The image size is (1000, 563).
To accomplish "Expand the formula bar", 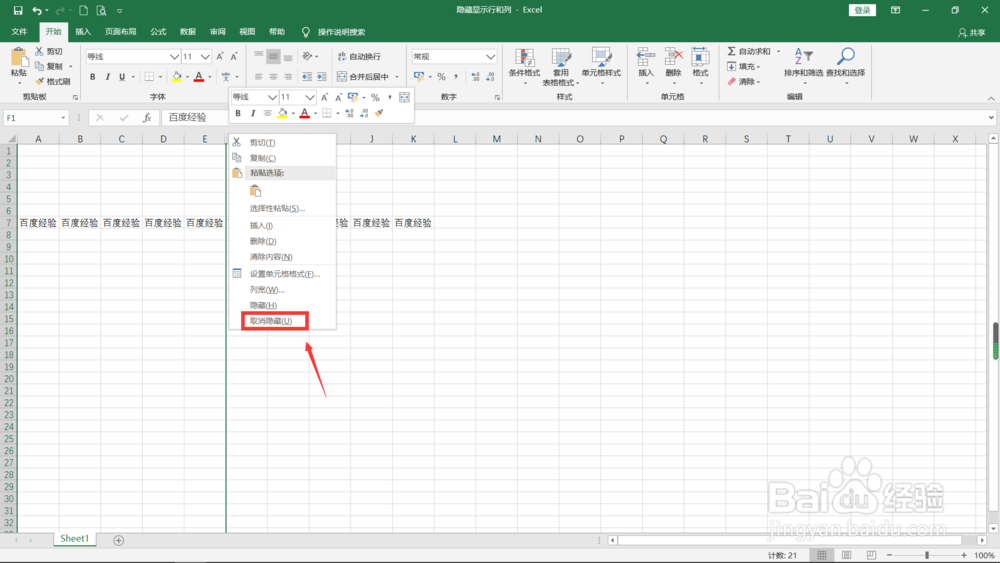I will tap(991, 118).
